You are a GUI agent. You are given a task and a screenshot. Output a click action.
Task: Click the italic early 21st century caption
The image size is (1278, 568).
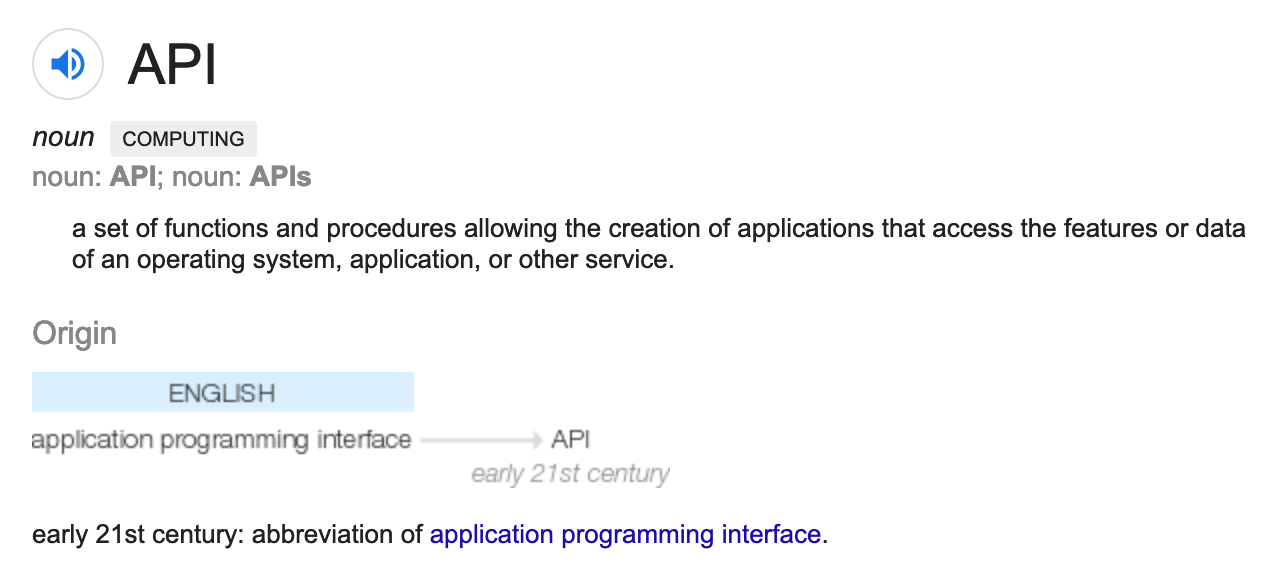tap(570, 473)
